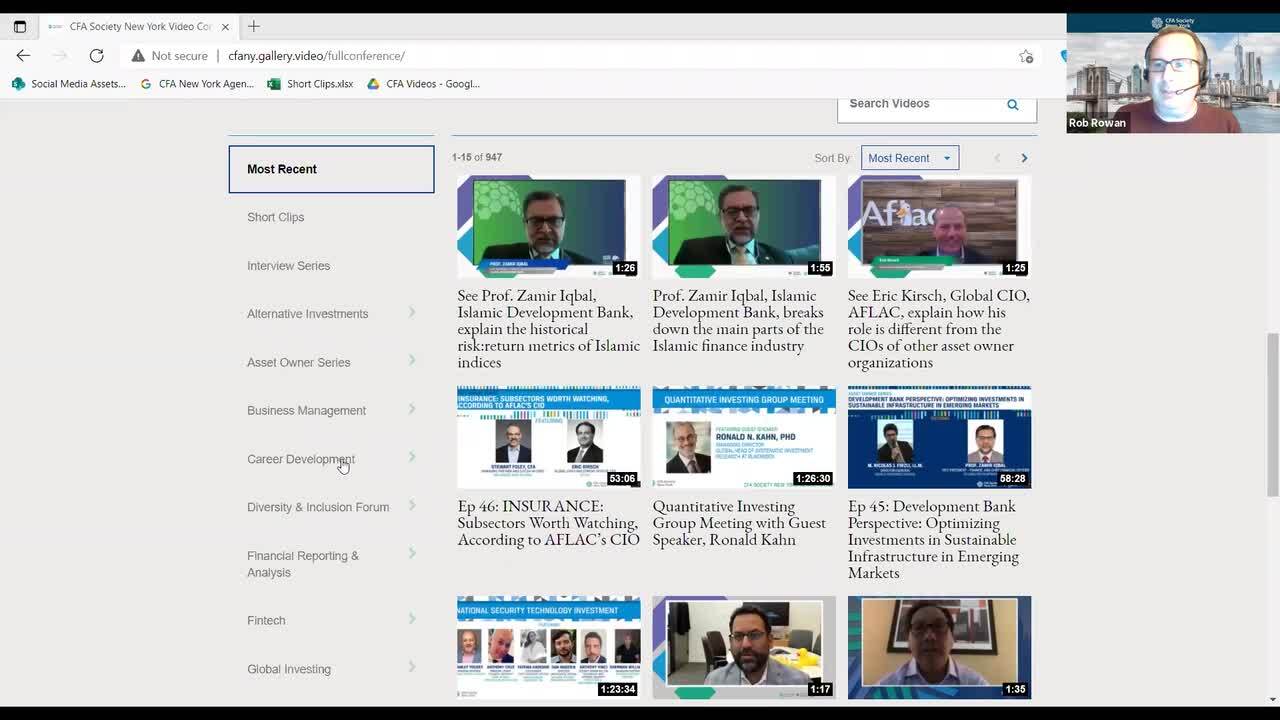Expand Career Development chevron
1280x720 pixels.
pos(412,458)
